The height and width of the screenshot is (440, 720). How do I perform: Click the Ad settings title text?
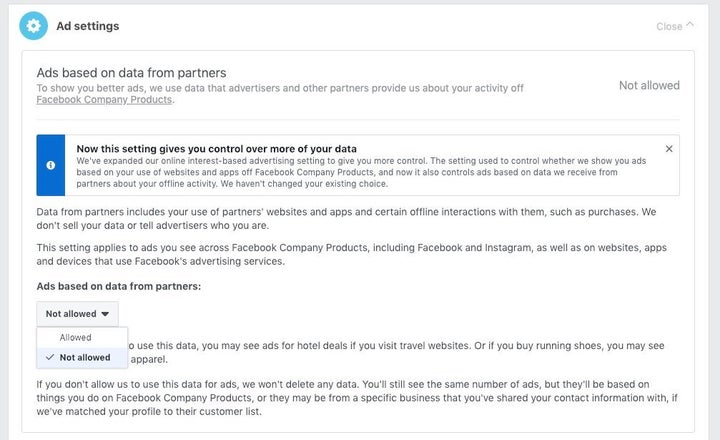(x=88, y=26)
